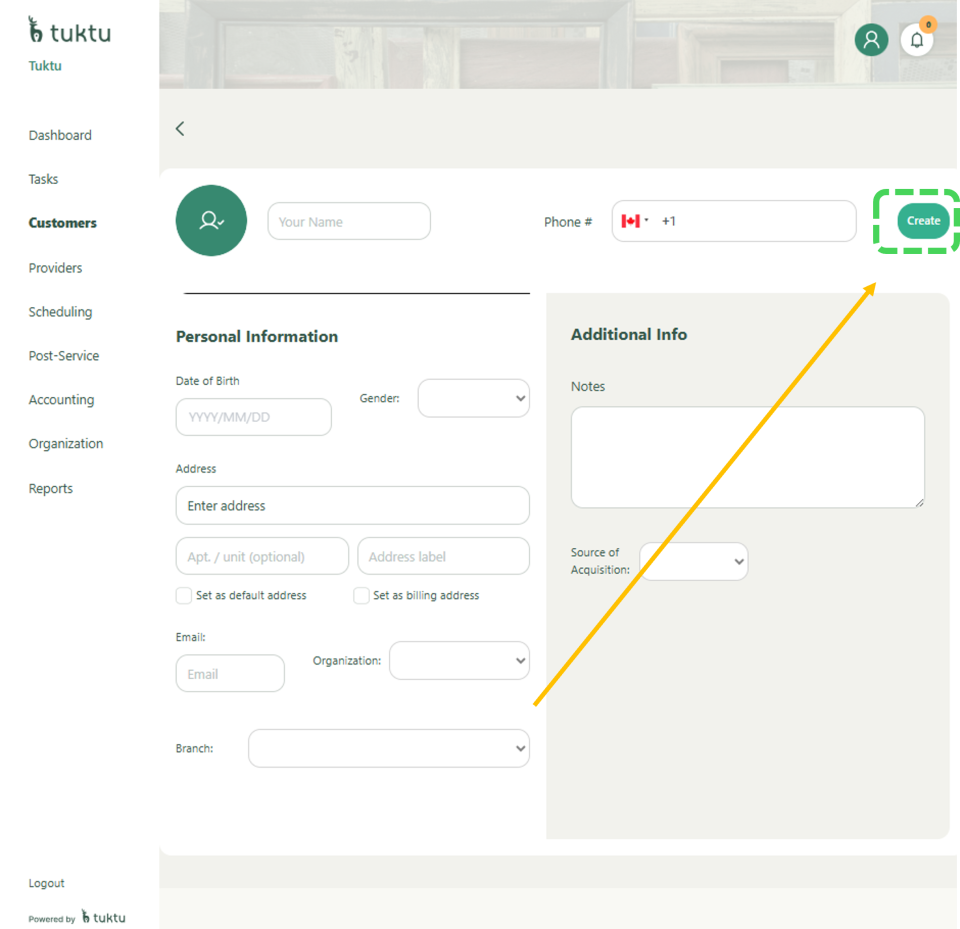Click the Notes text area
The width and height of the screenshot is (960, 929).
point(747,457)
